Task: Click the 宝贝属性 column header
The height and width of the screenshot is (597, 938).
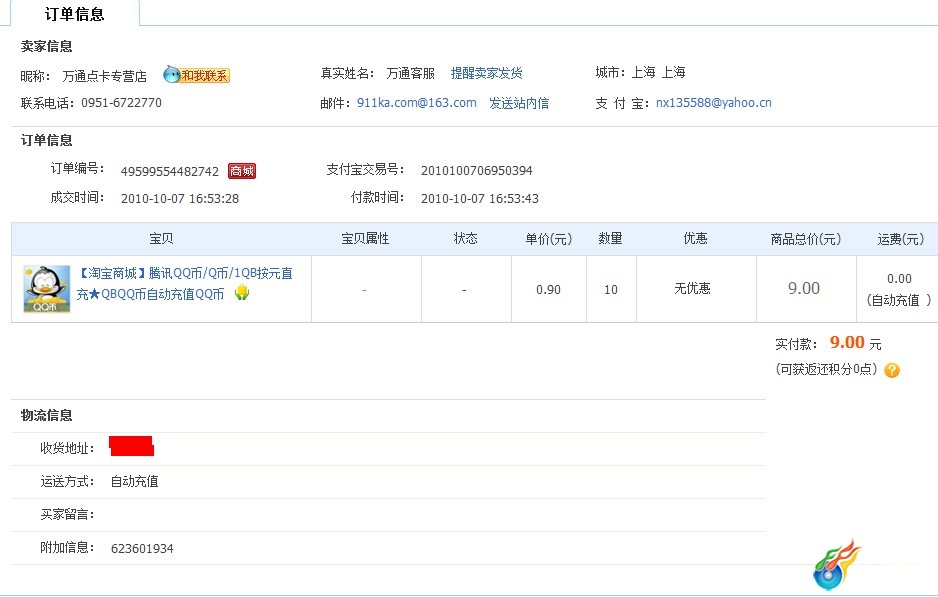Action: coord(366,239)
